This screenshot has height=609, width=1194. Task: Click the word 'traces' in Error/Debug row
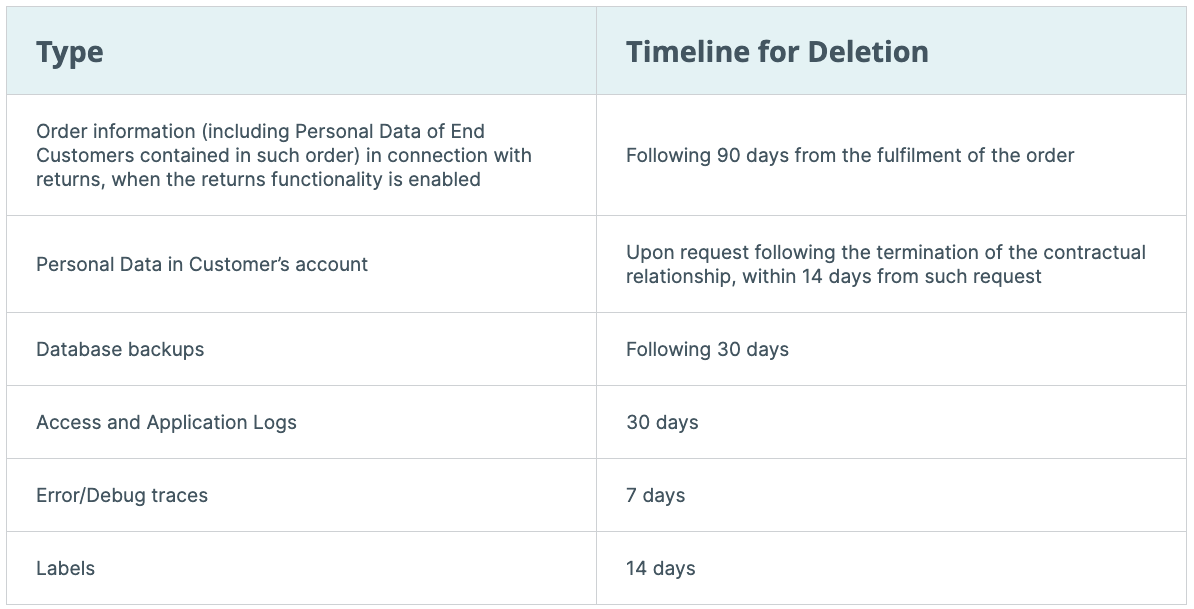[x=180, y=496]
